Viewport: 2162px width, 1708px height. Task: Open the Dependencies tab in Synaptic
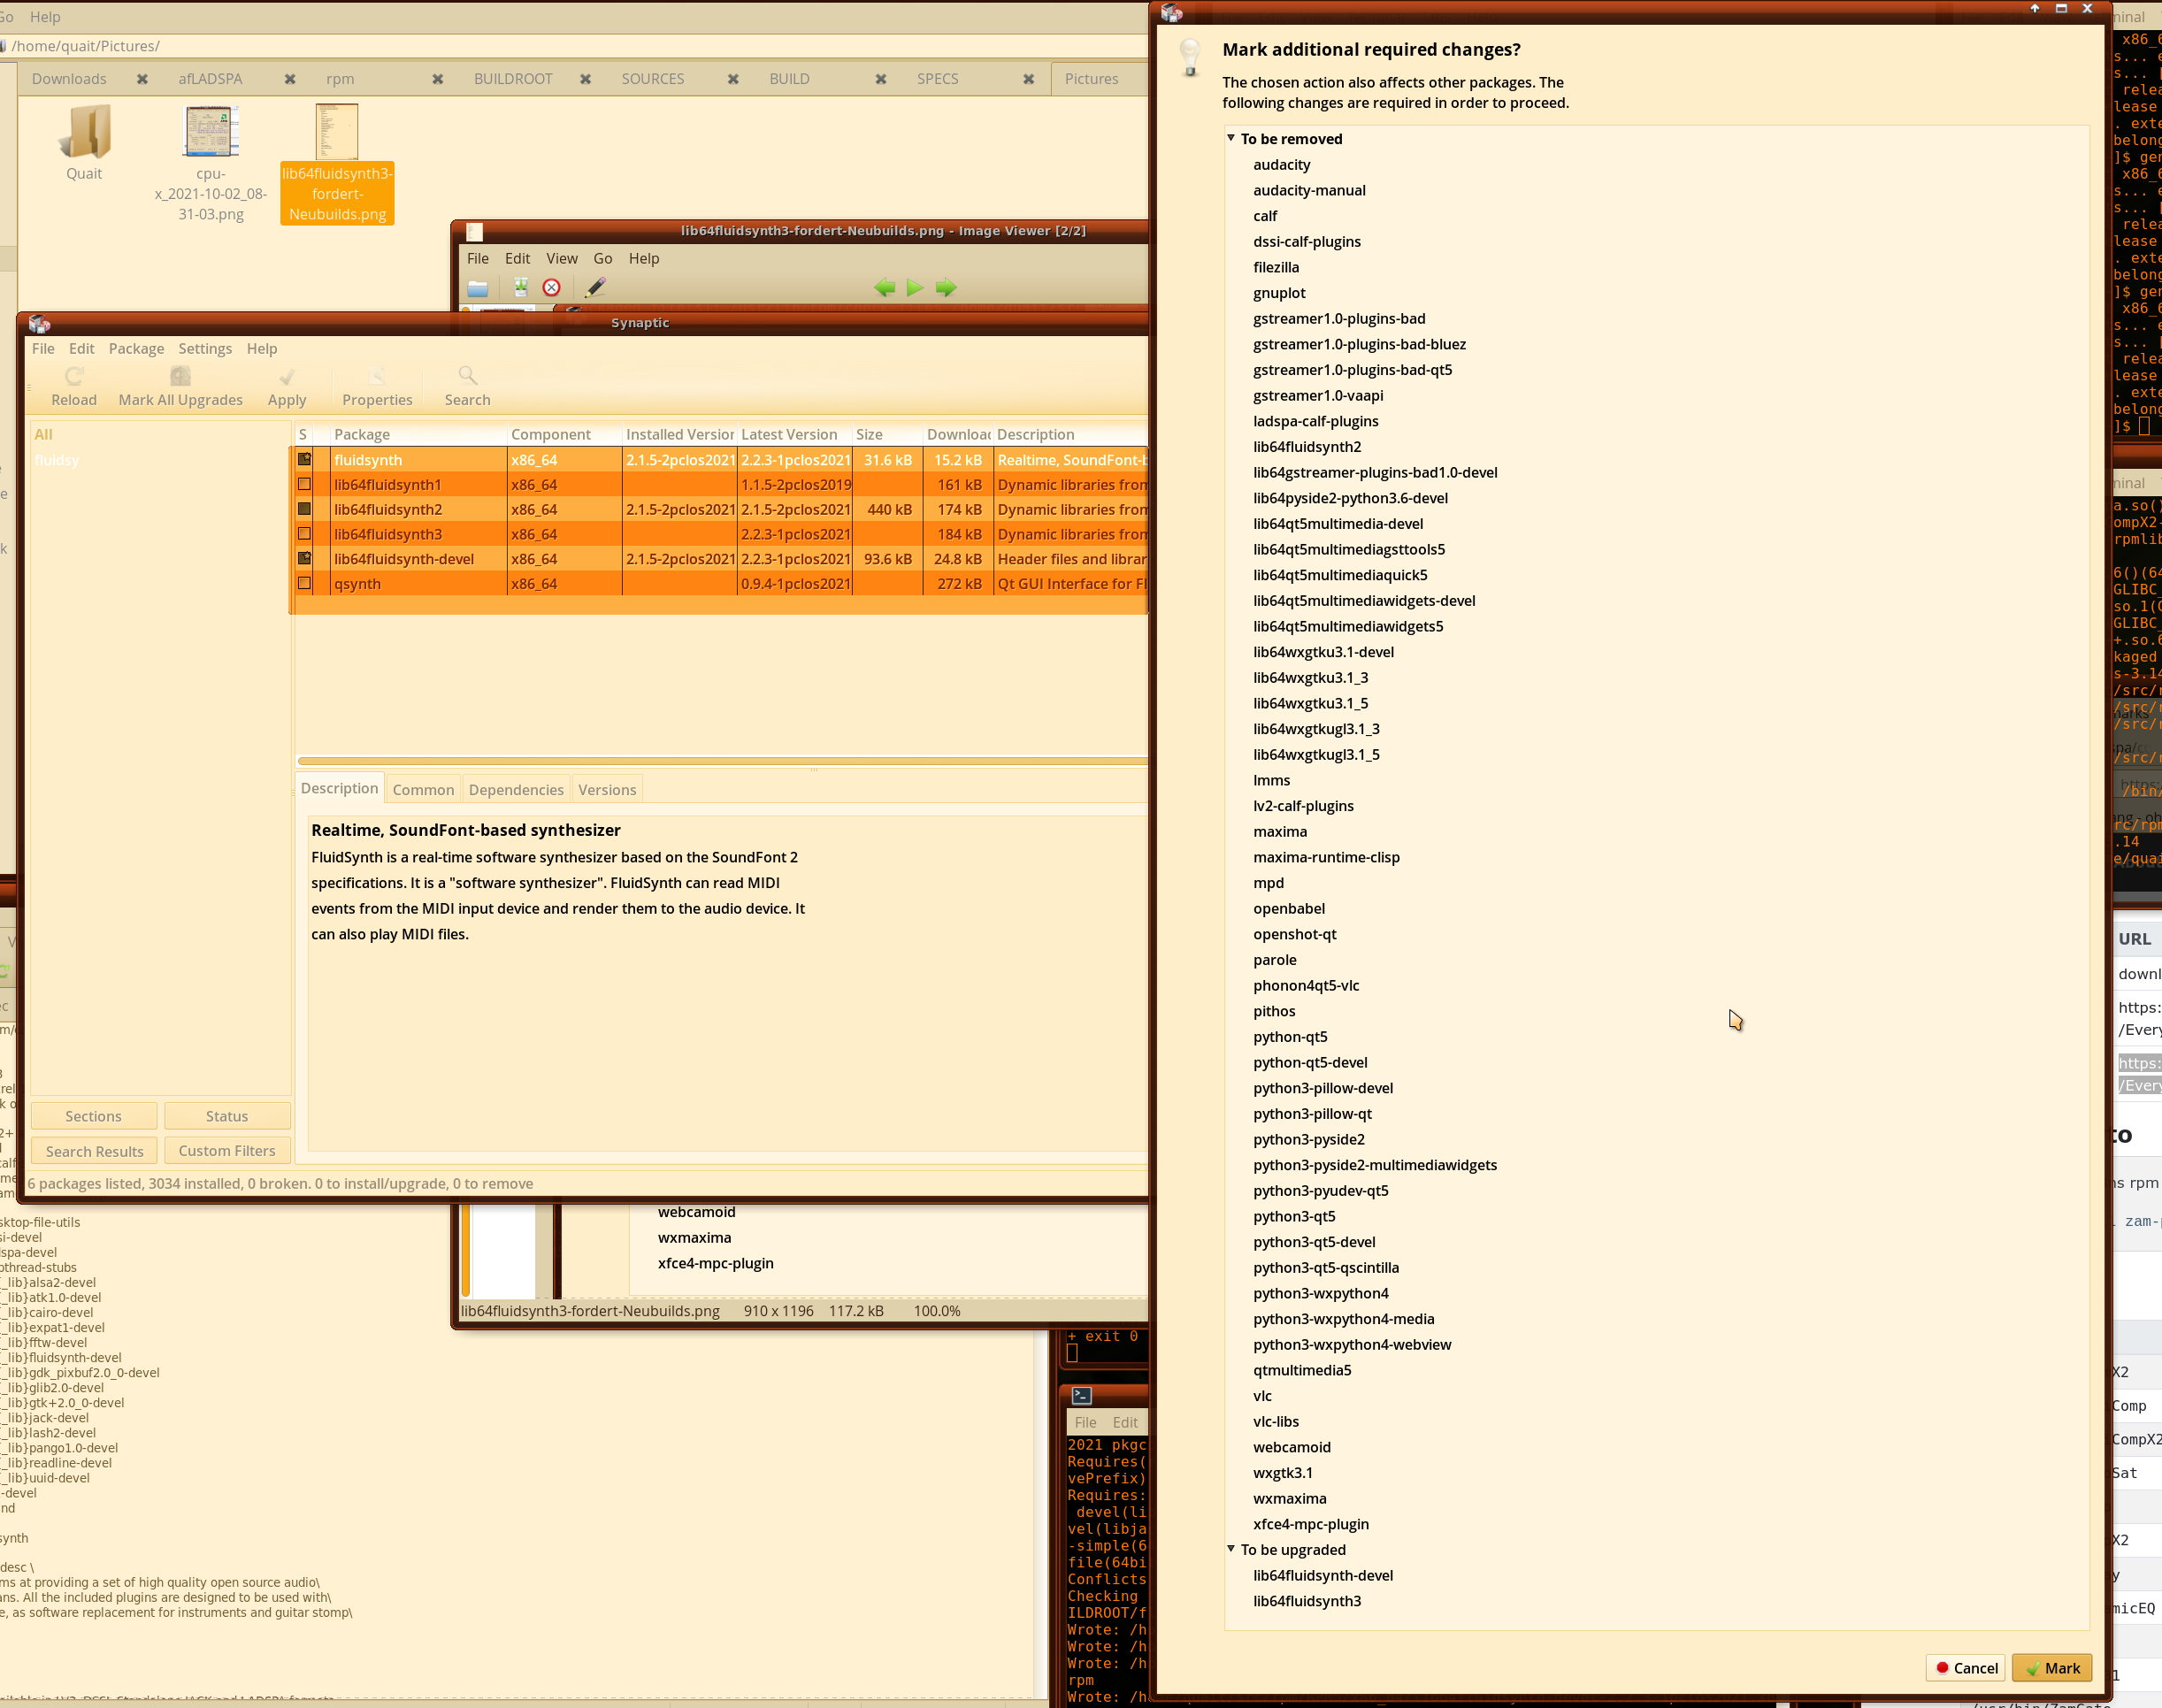[x=516, y=790]
